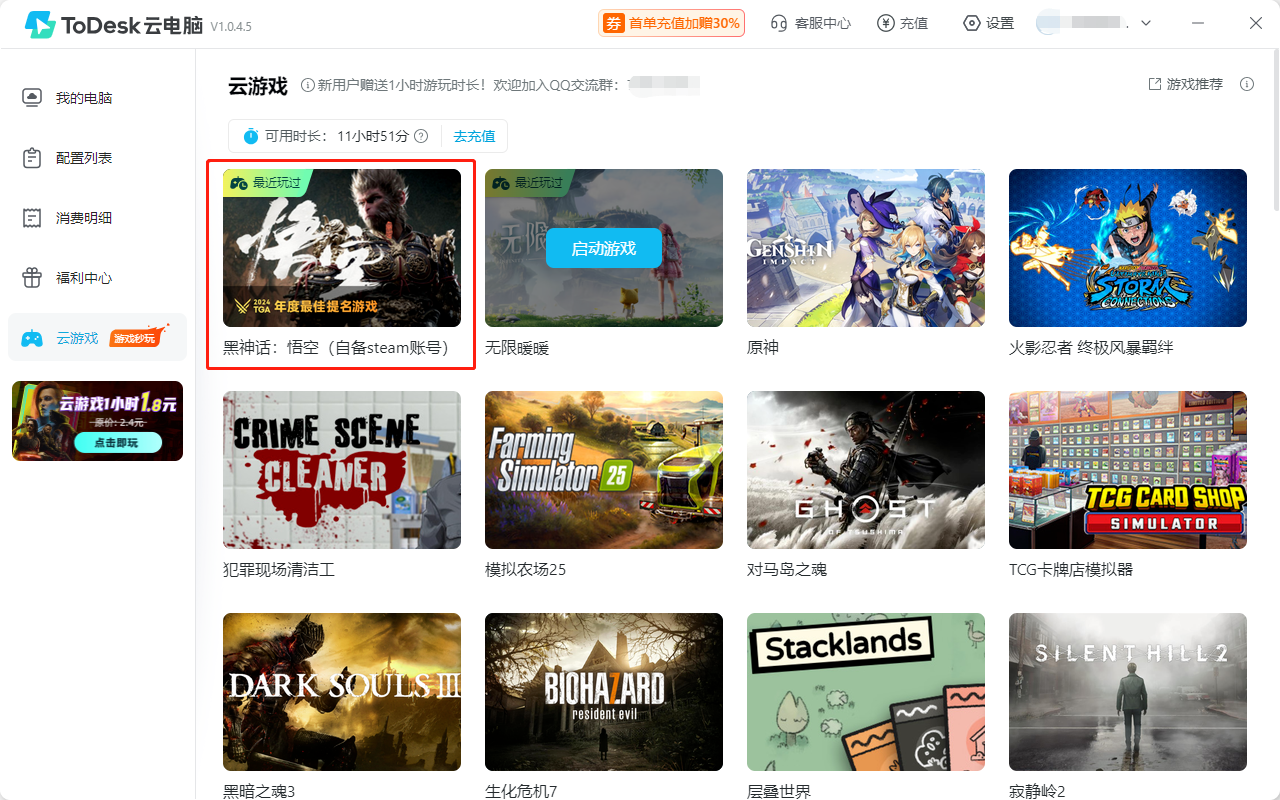Click the yen icon for 充值
Screen dimensions: 1280x800
point(885,23)
